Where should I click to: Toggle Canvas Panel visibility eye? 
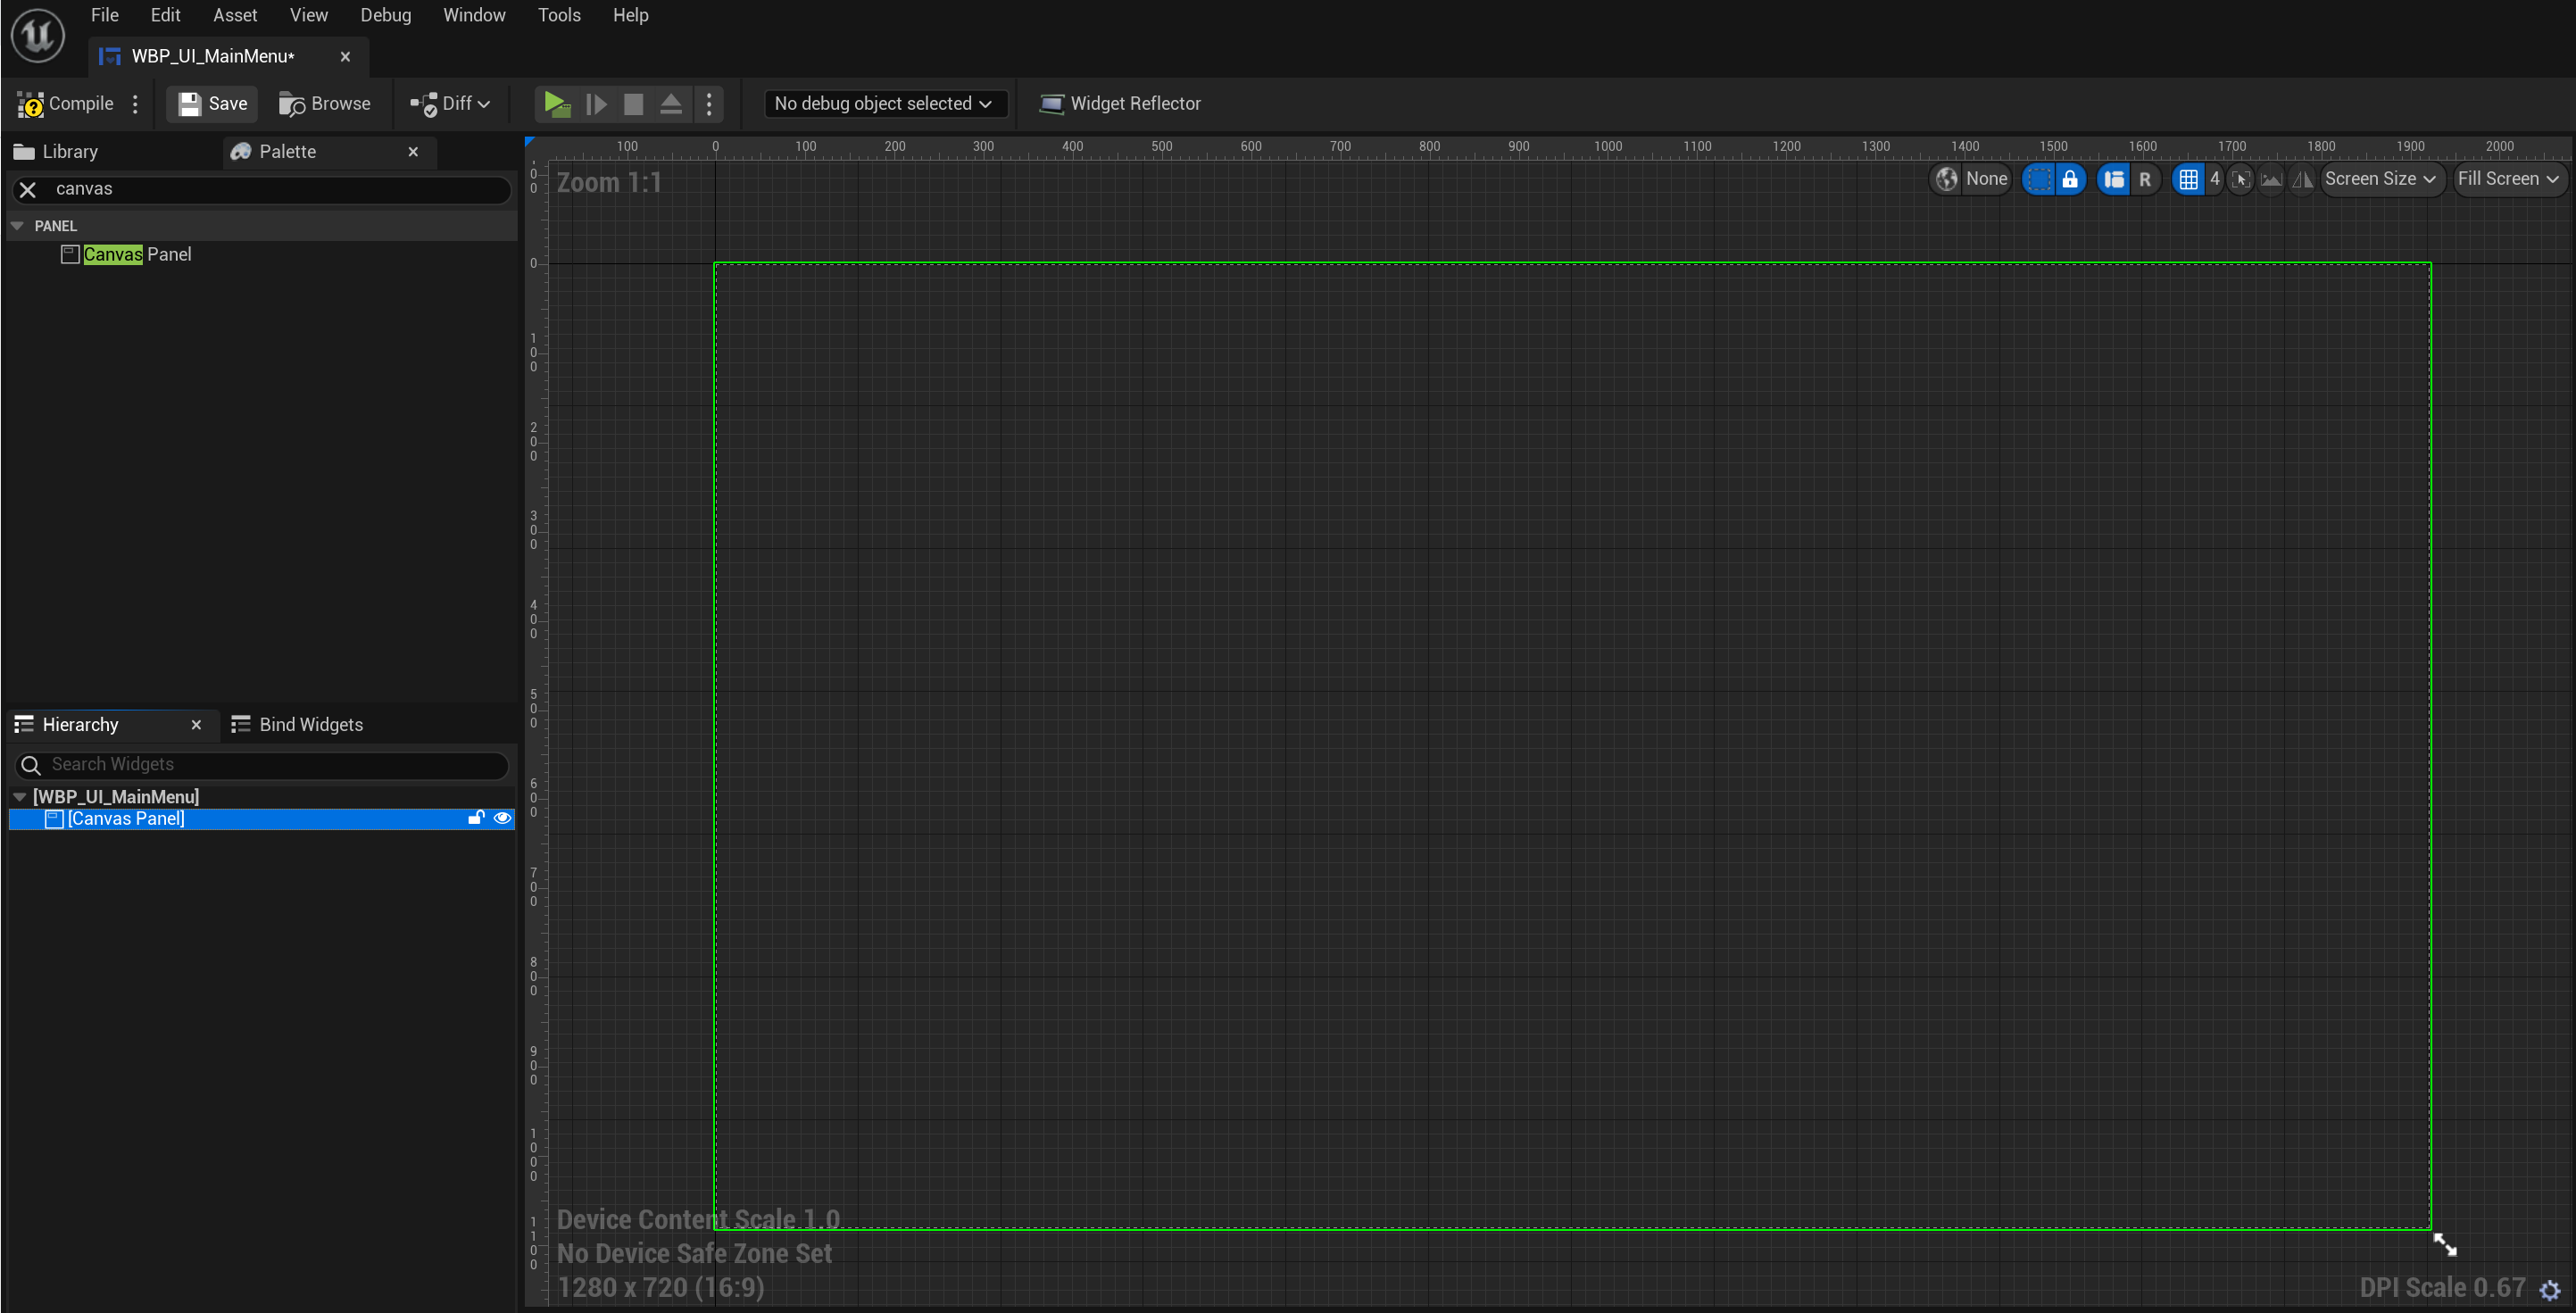[502, 818]
